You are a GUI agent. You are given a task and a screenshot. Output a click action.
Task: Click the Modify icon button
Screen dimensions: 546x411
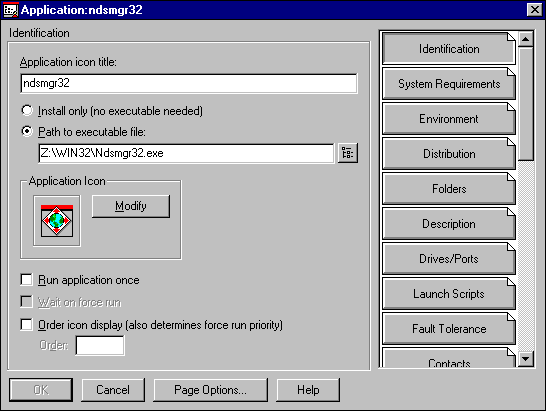[131, 206]
